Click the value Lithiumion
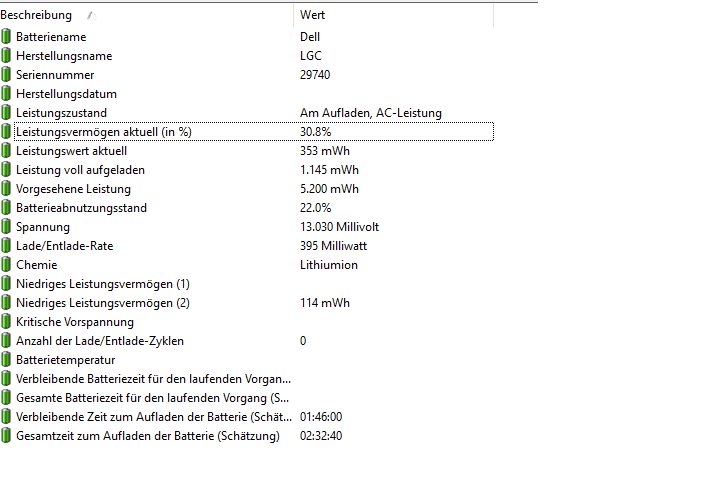The width and height of the screenshot is (724, 477). click(x=329, y=265)
